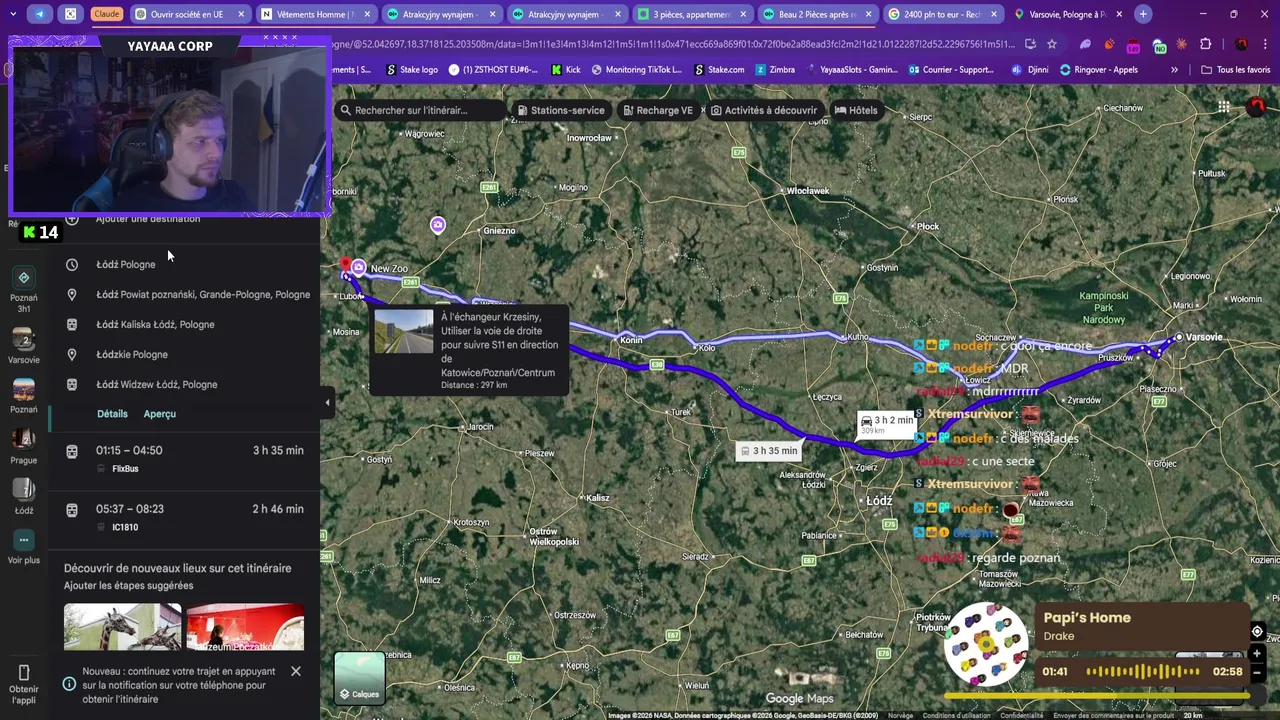Select the Hôtels filter chip
Image resolution: width=1280 pixels, height=720 pixels.
pyautogui.click(x=856, y=110)
